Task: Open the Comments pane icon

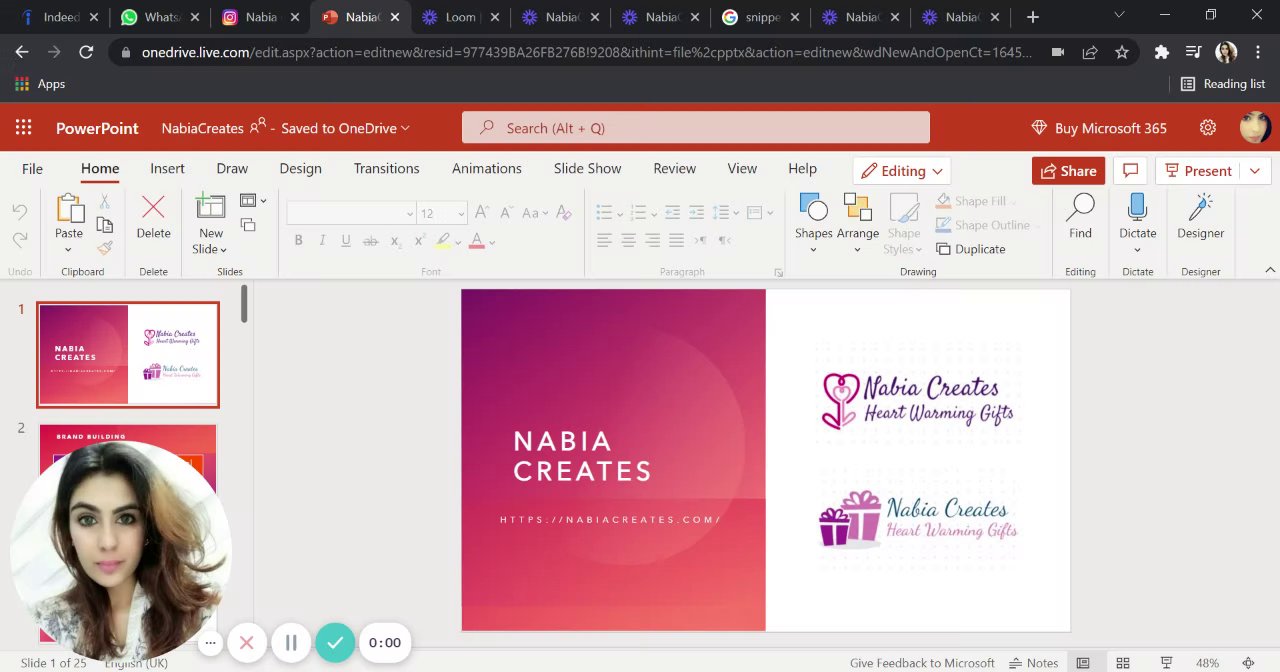Action: click(1130, 171)
